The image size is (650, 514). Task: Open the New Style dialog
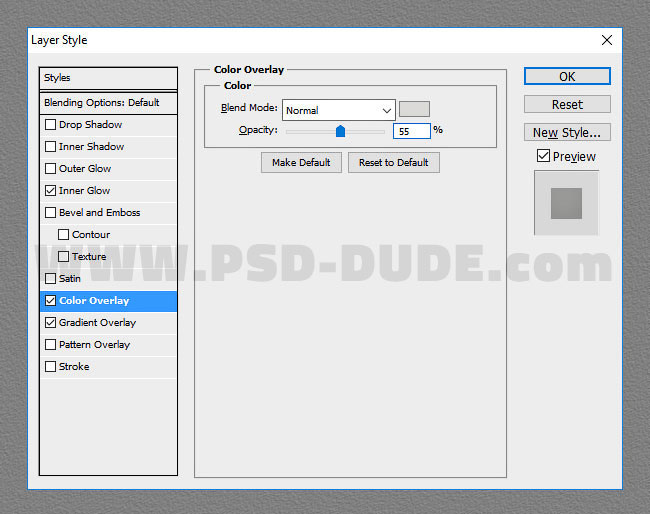point(567,133)
